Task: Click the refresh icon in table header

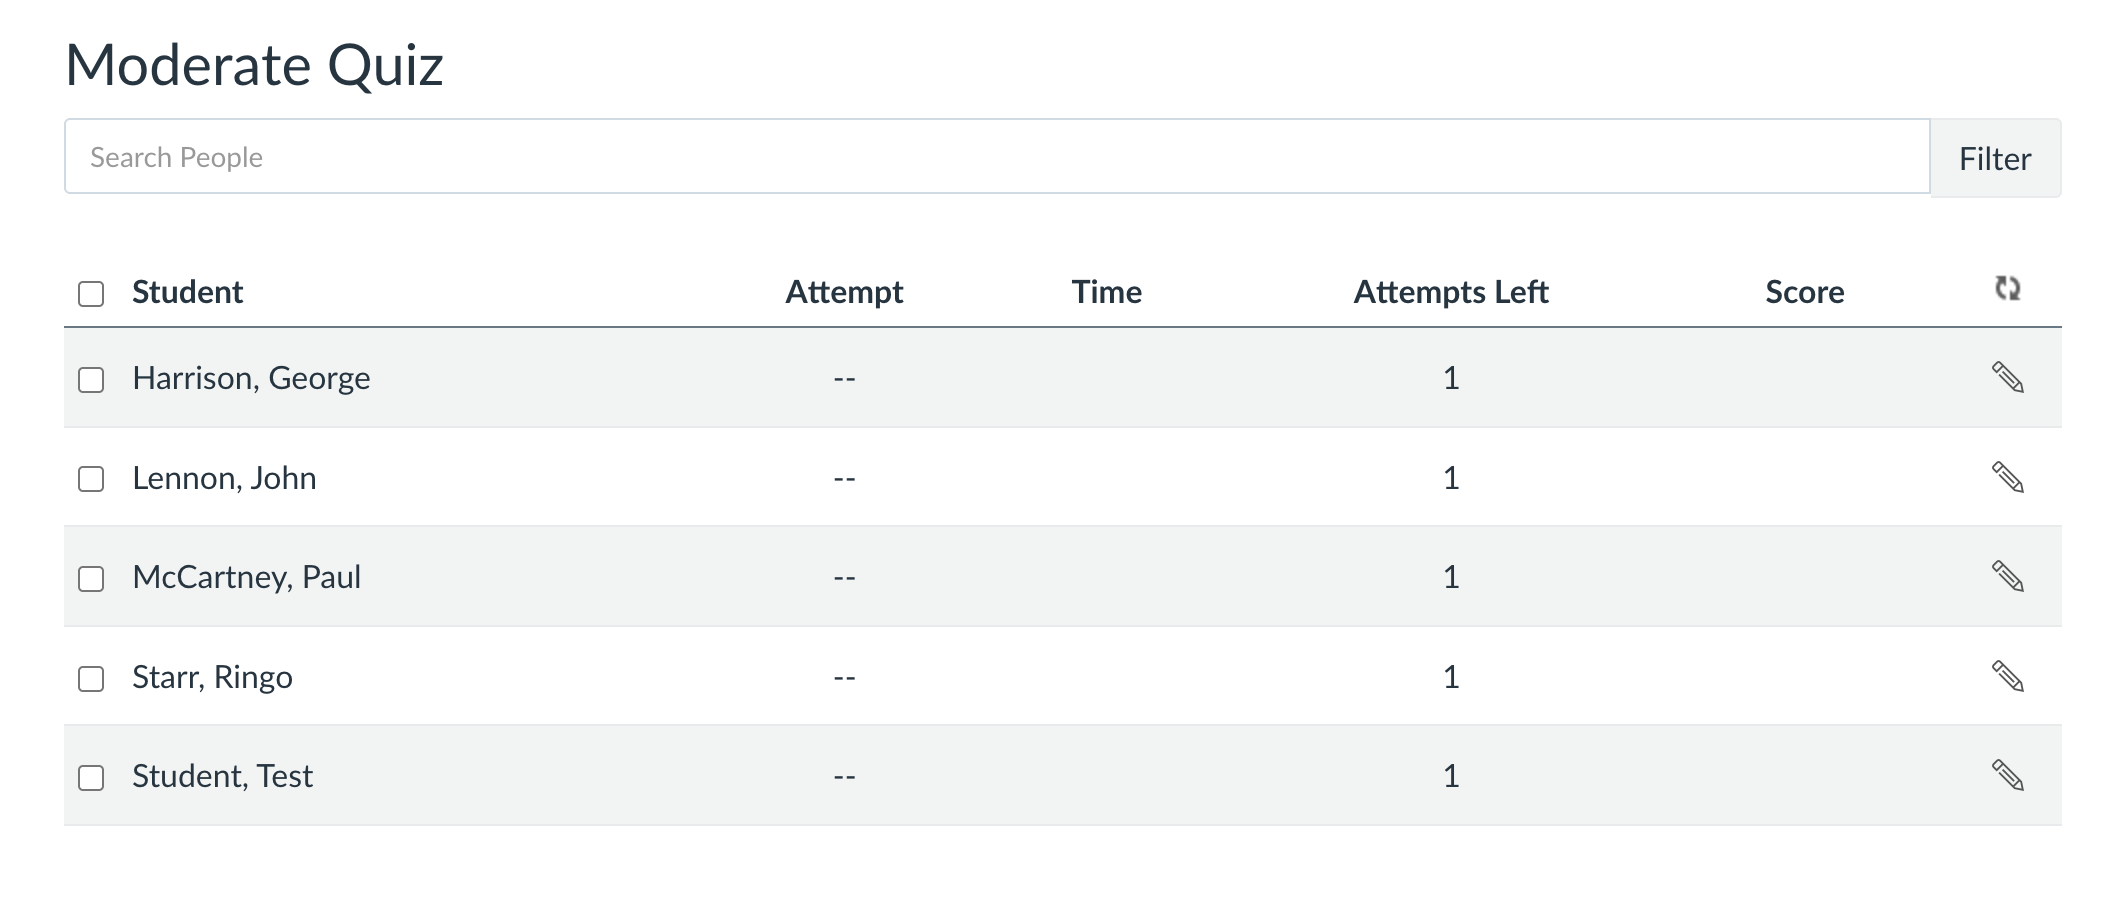Action: point(2007,289)
